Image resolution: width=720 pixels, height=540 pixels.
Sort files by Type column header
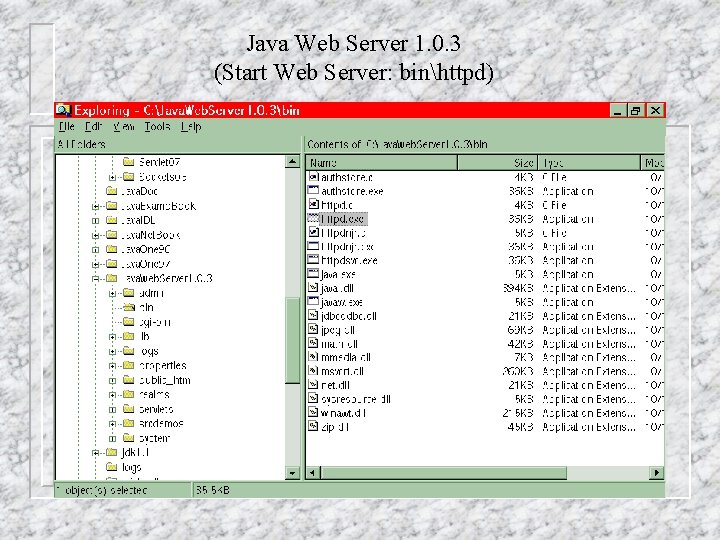[x=589, y=163]
